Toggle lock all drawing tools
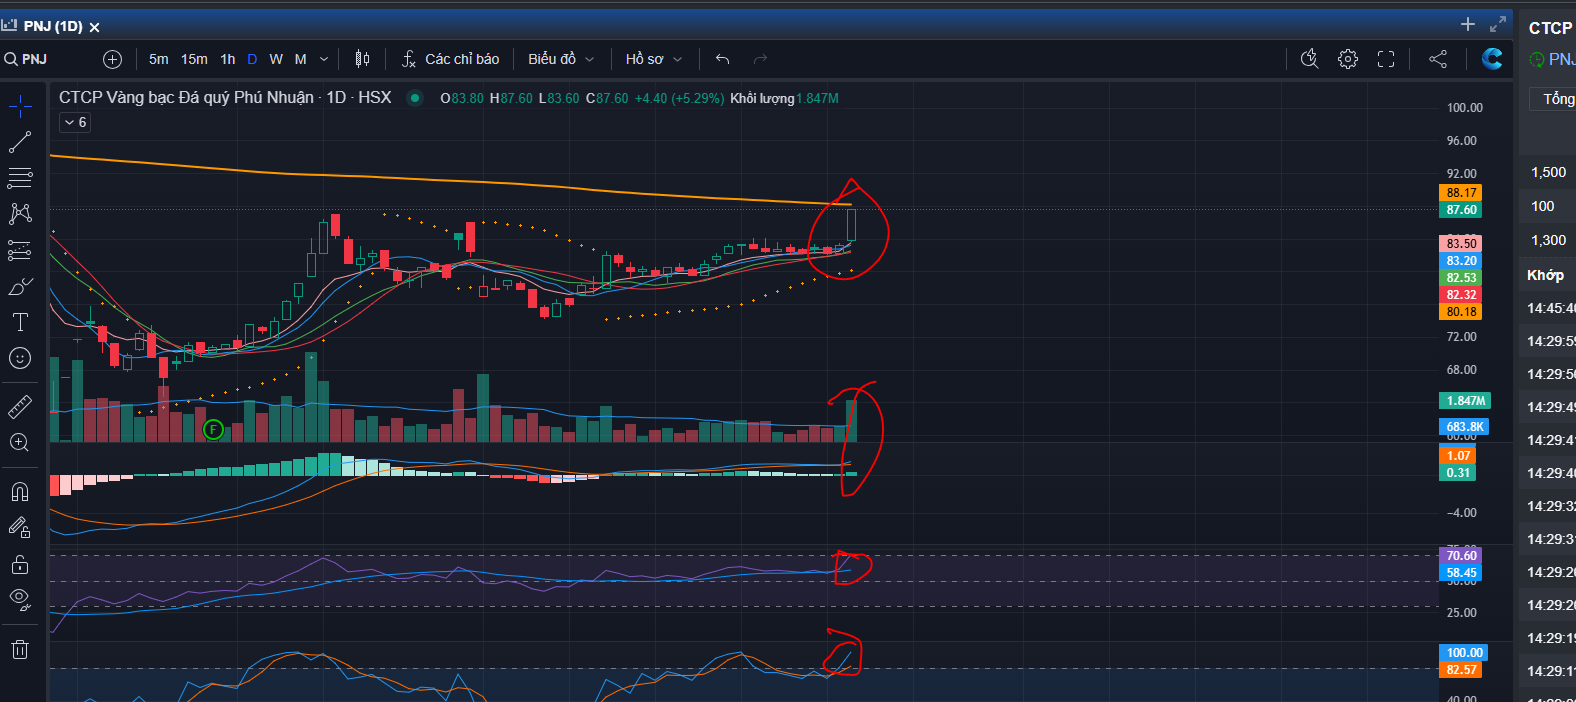Screen dimensions: 1576x702 [20, 565]
